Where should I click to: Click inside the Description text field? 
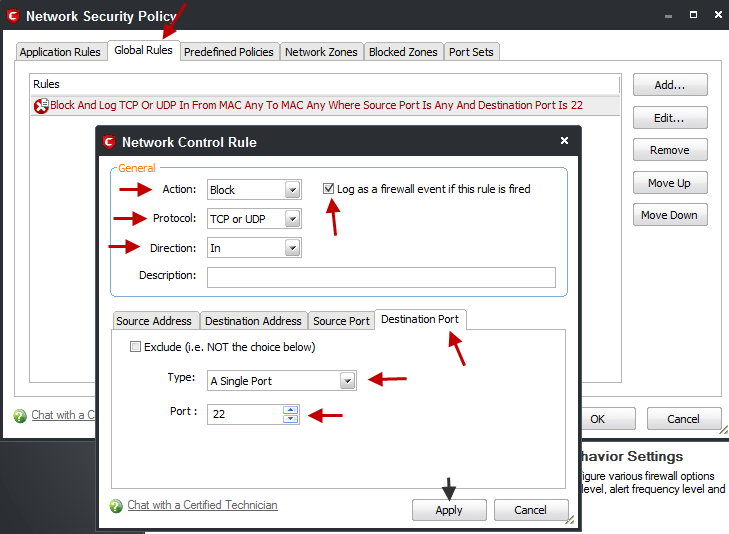[x=381, y=277]
